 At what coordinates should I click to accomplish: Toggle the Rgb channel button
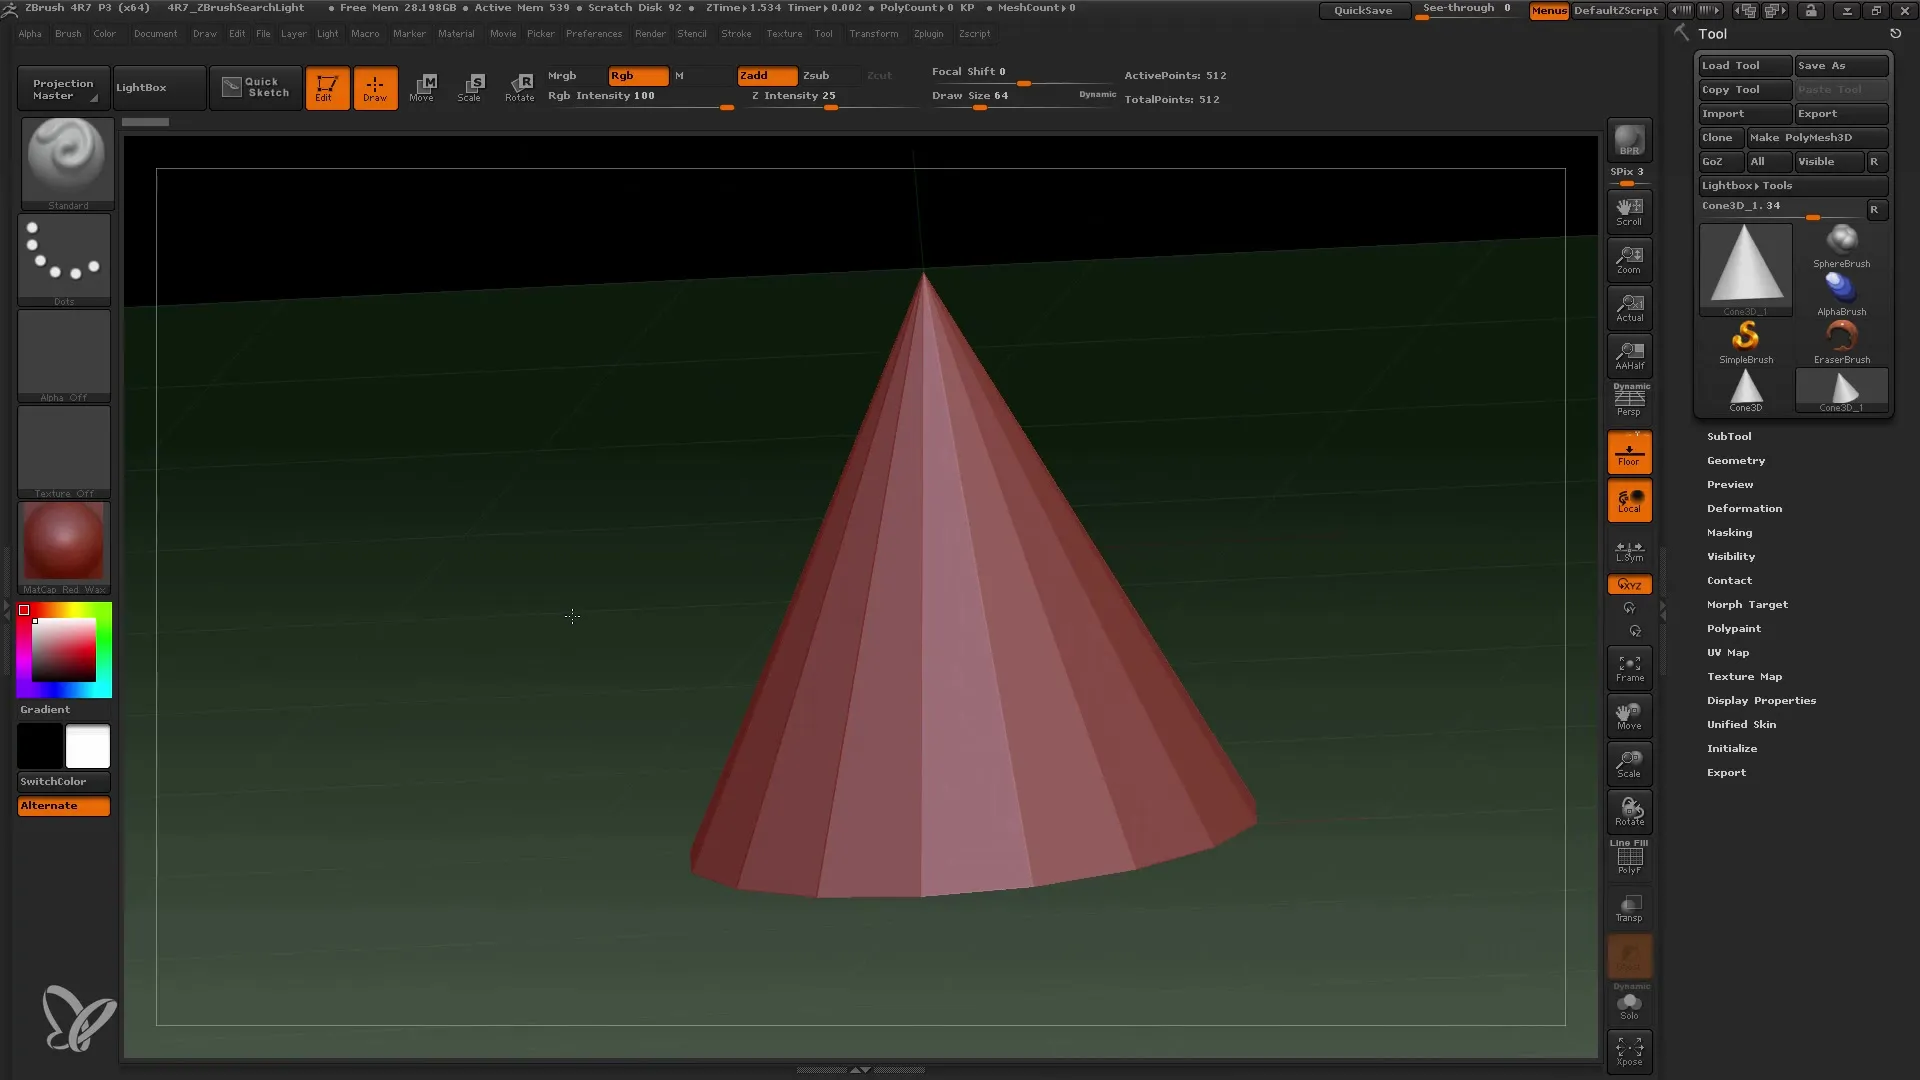tap(638, 76)
